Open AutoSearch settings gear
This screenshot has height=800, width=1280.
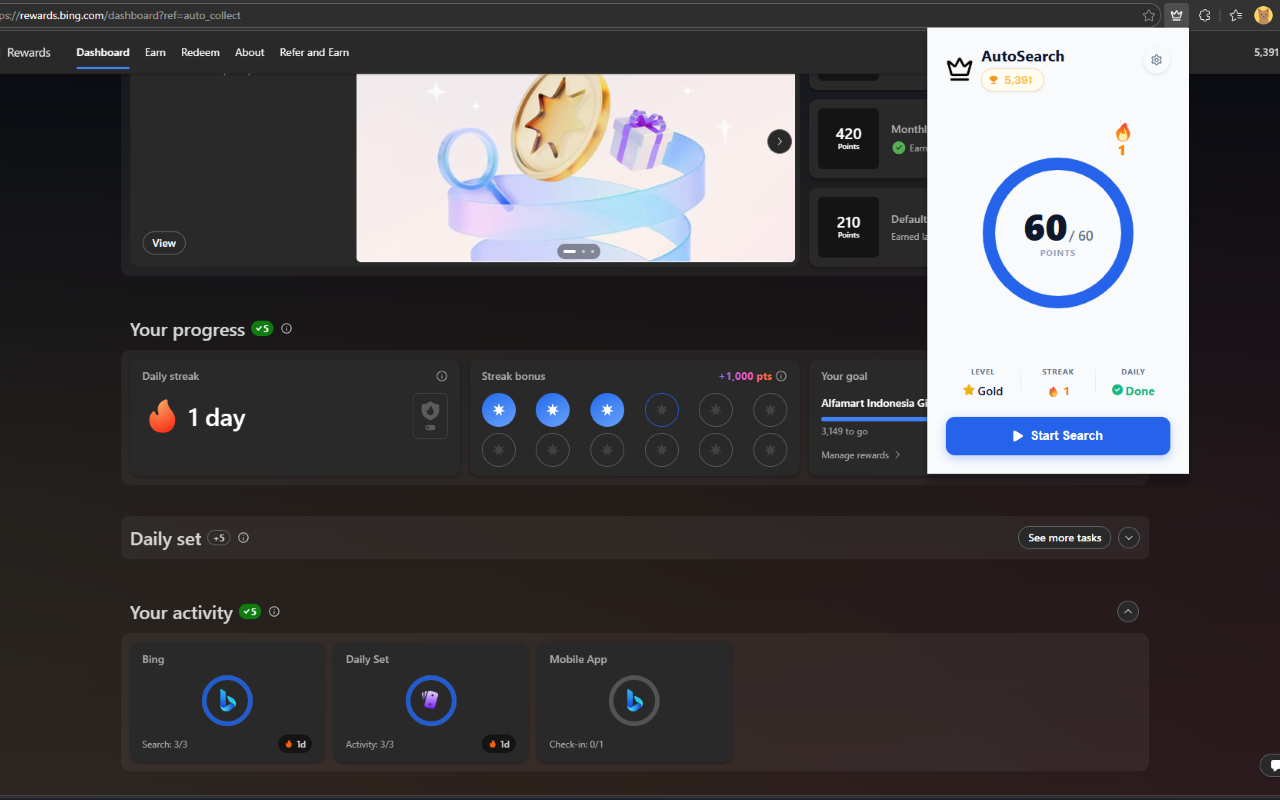[1156, 60]
